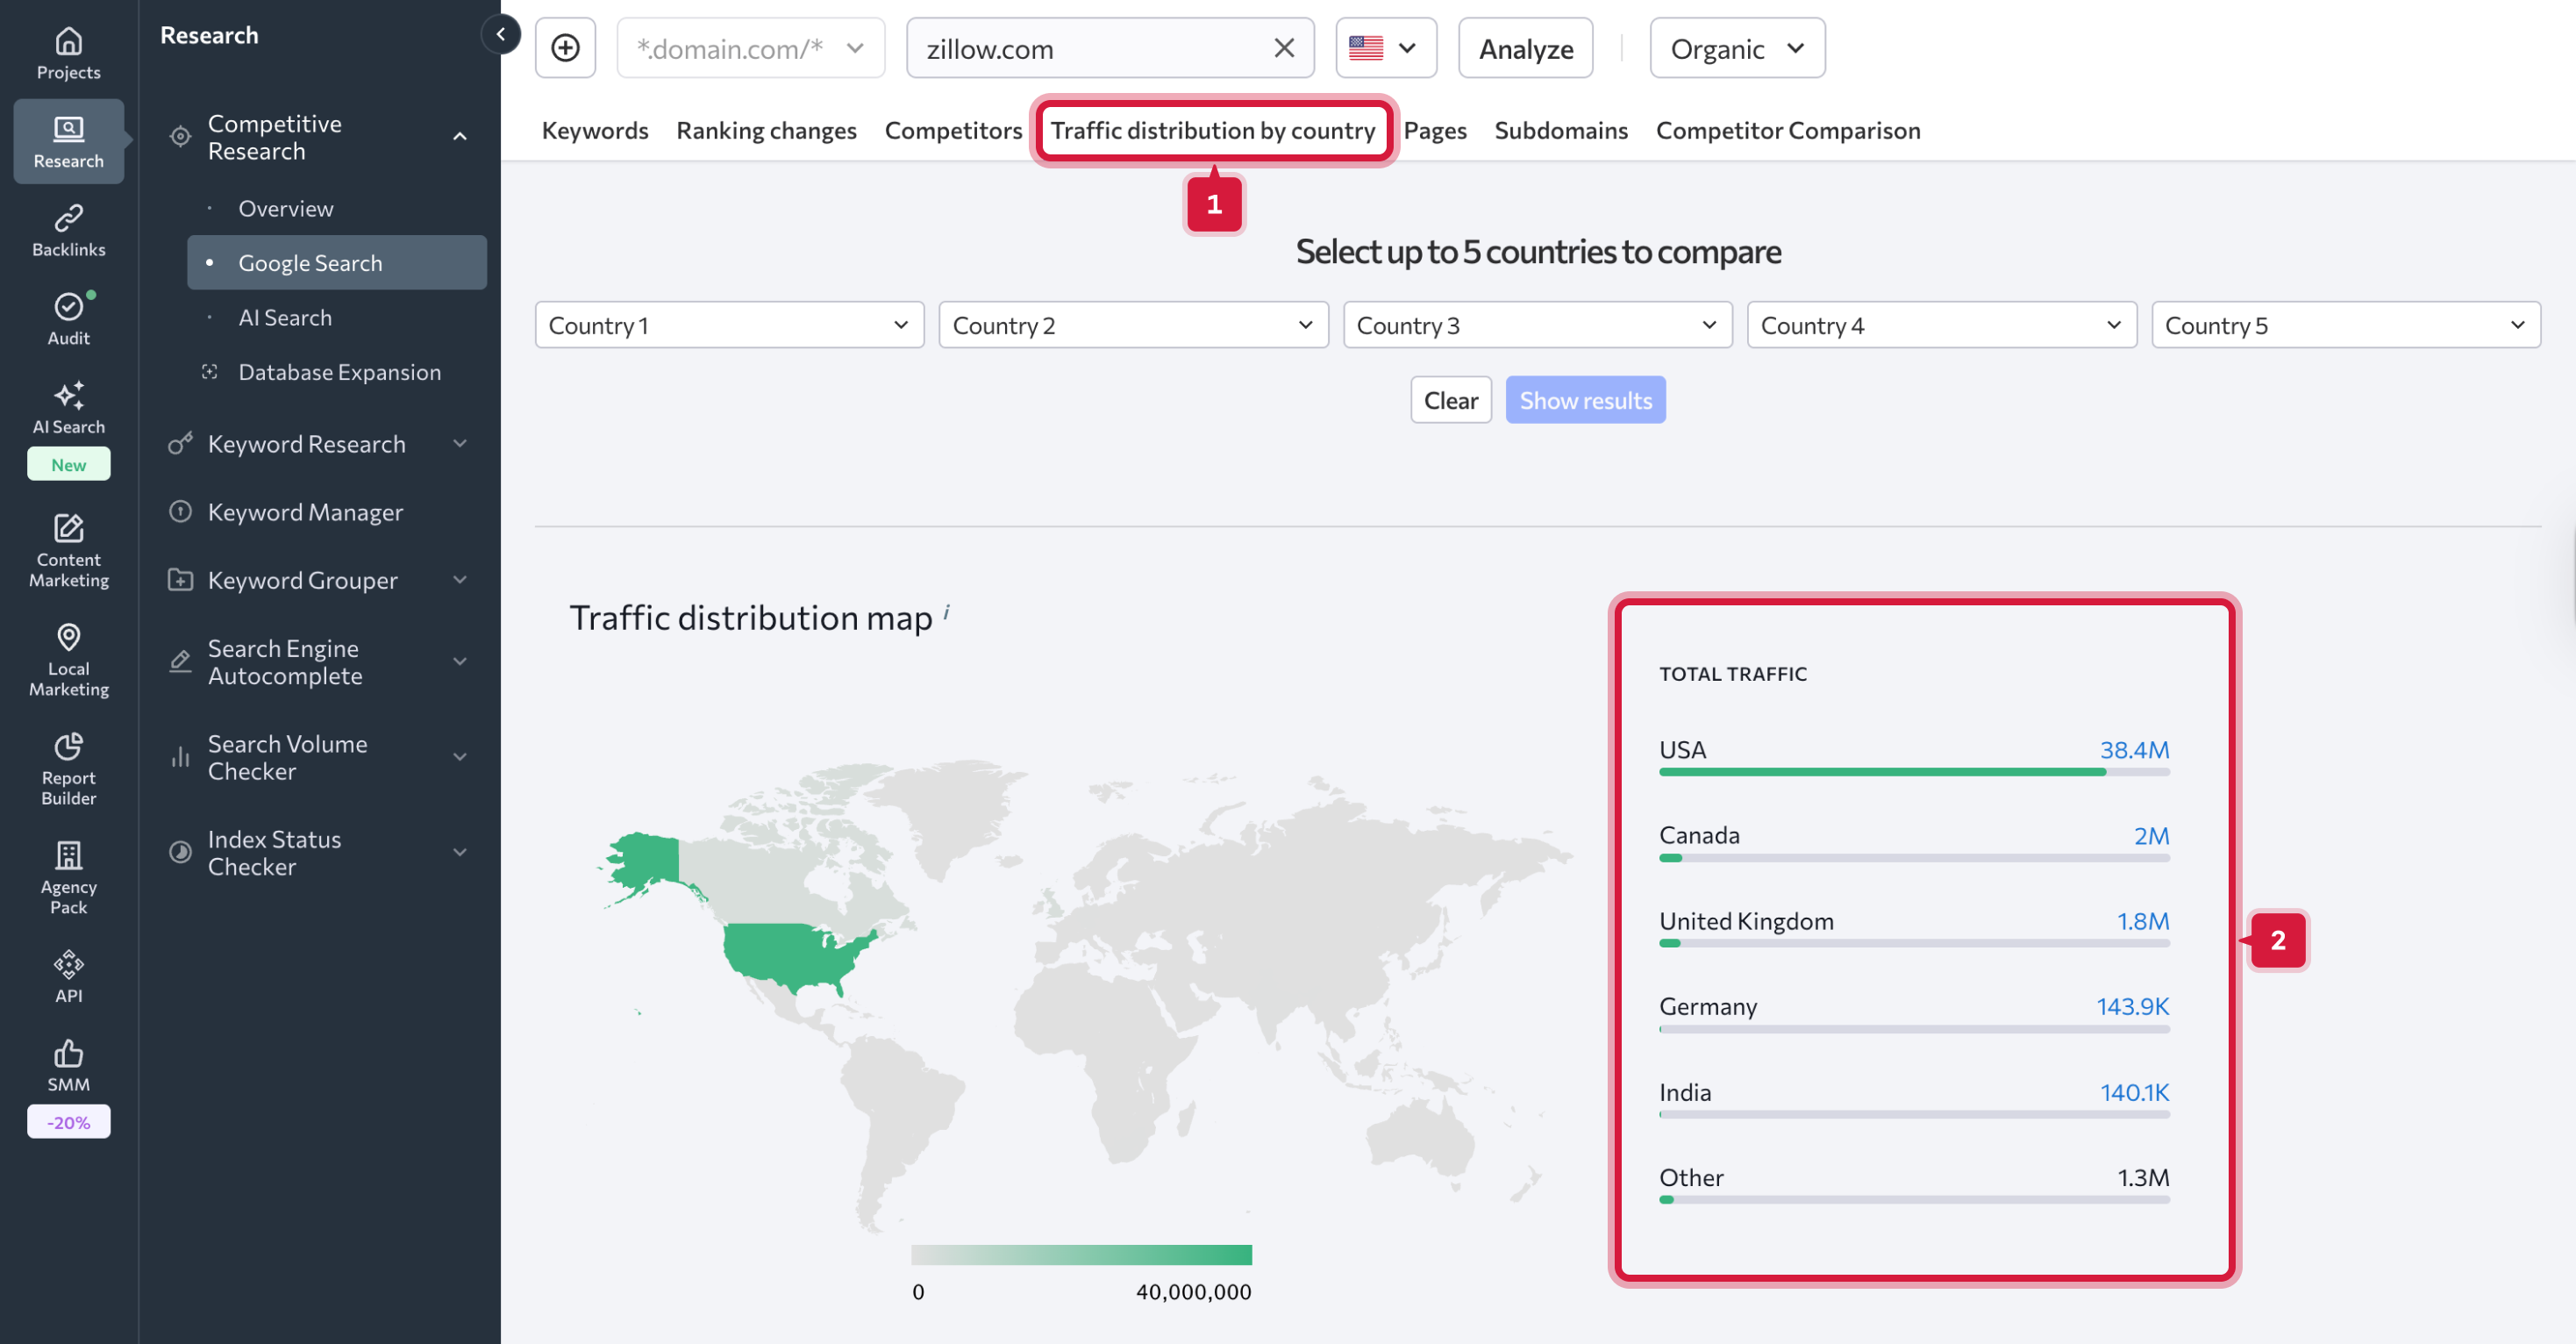Image resolution: width=2576 pixels, height=1344 pixels.
Task: Open the Country 1 dropdown
Action: (x=729, y=325)
